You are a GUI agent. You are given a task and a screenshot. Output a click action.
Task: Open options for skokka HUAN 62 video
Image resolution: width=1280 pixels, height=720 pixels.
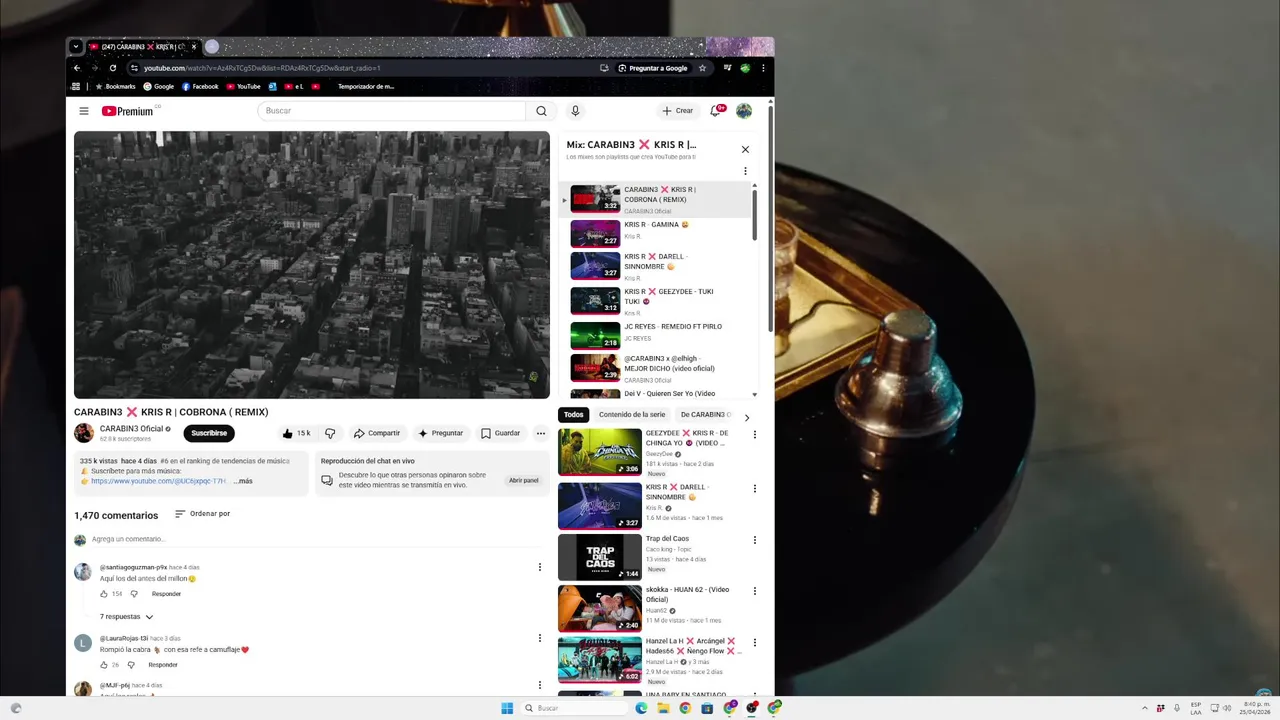coord(754,591)
